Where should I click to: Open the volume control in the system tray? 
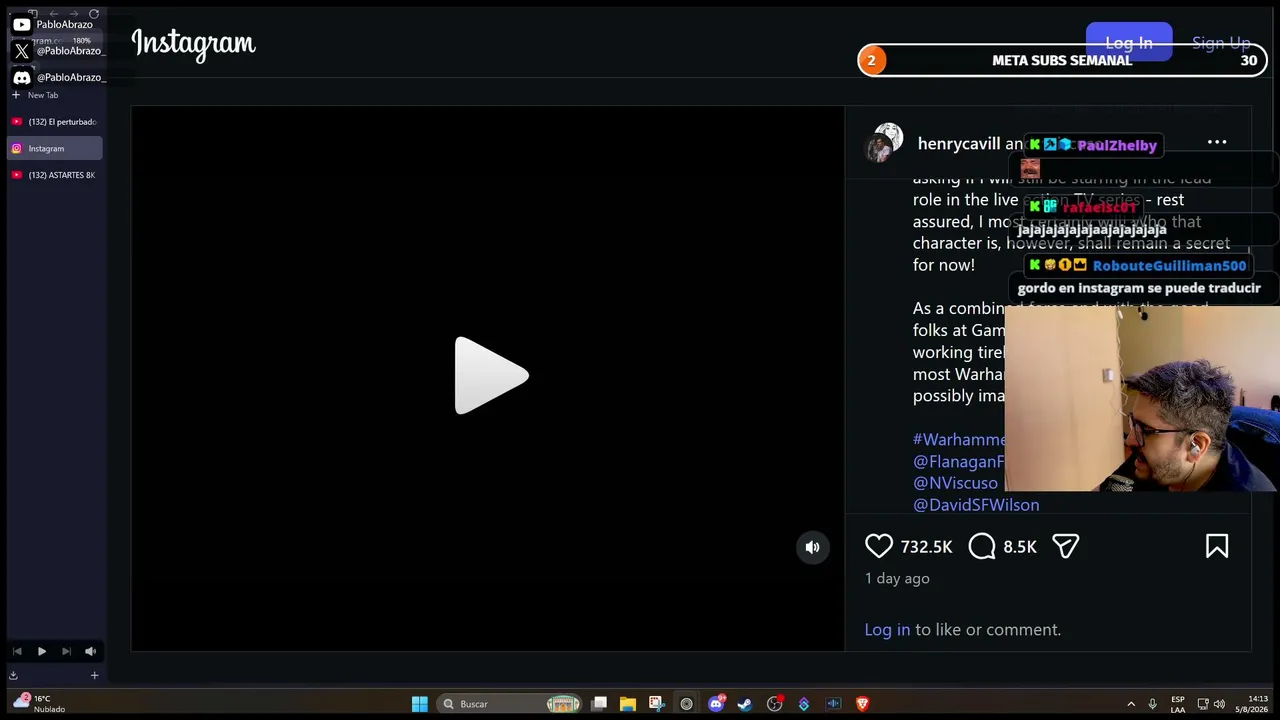click(1219, 704)
